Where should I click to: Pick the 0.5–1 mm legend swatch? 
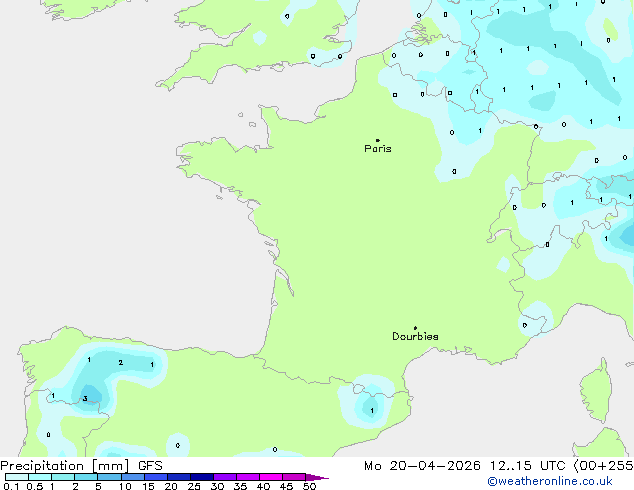click(40, 477)
